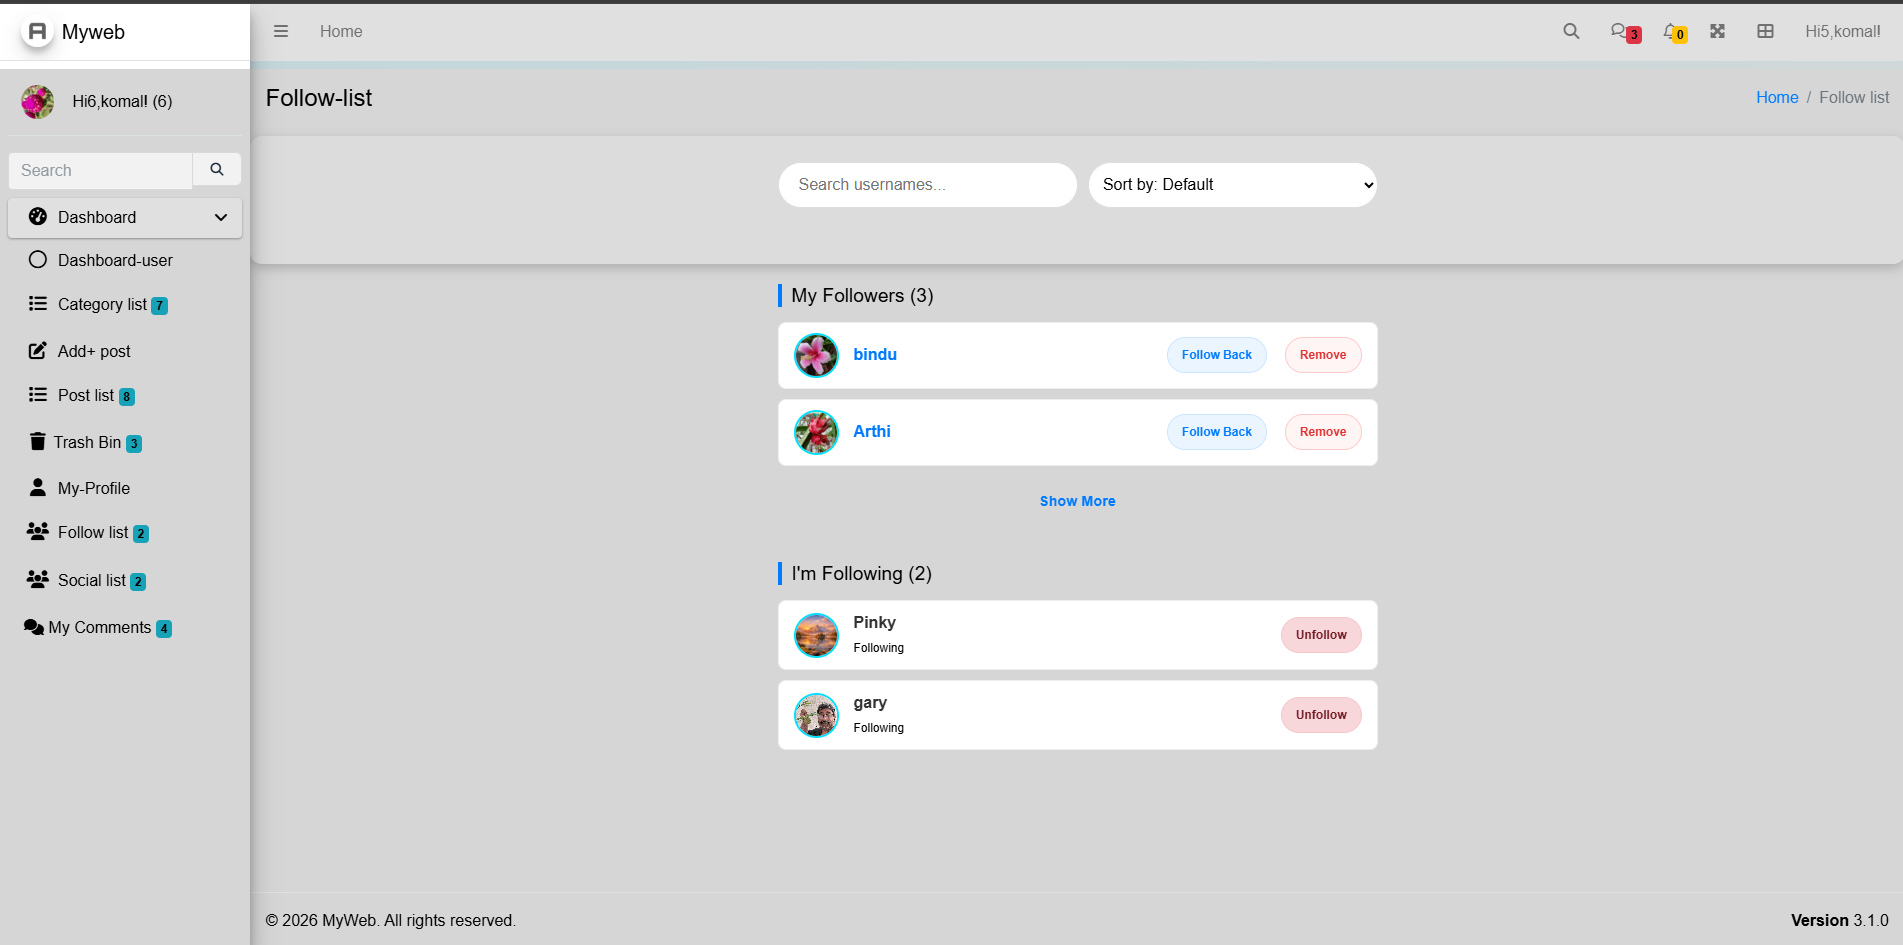Screen dimensions: 1903x945
Task: Open Social list menu item
Action: (x=125, y=580)
